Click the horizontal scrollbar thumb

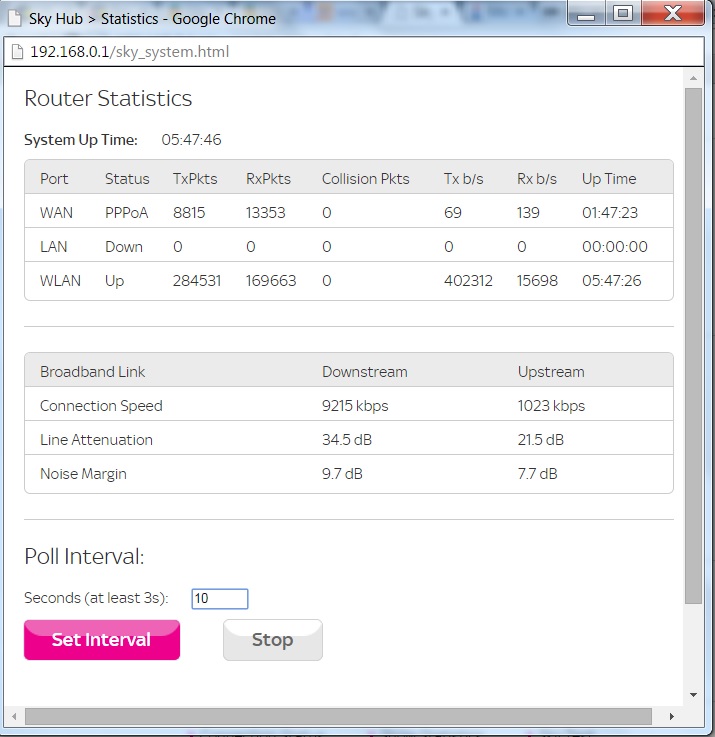pos(338,716)
